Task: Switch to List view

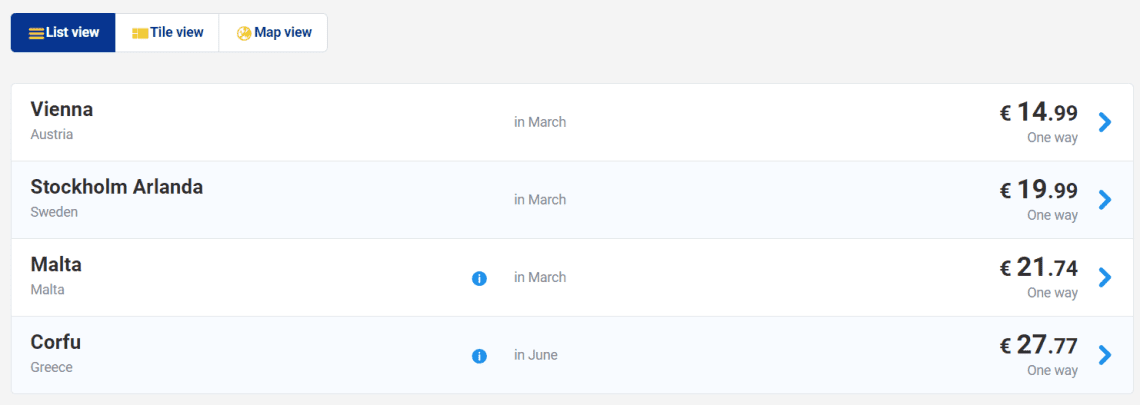Action: pos(63,33)
